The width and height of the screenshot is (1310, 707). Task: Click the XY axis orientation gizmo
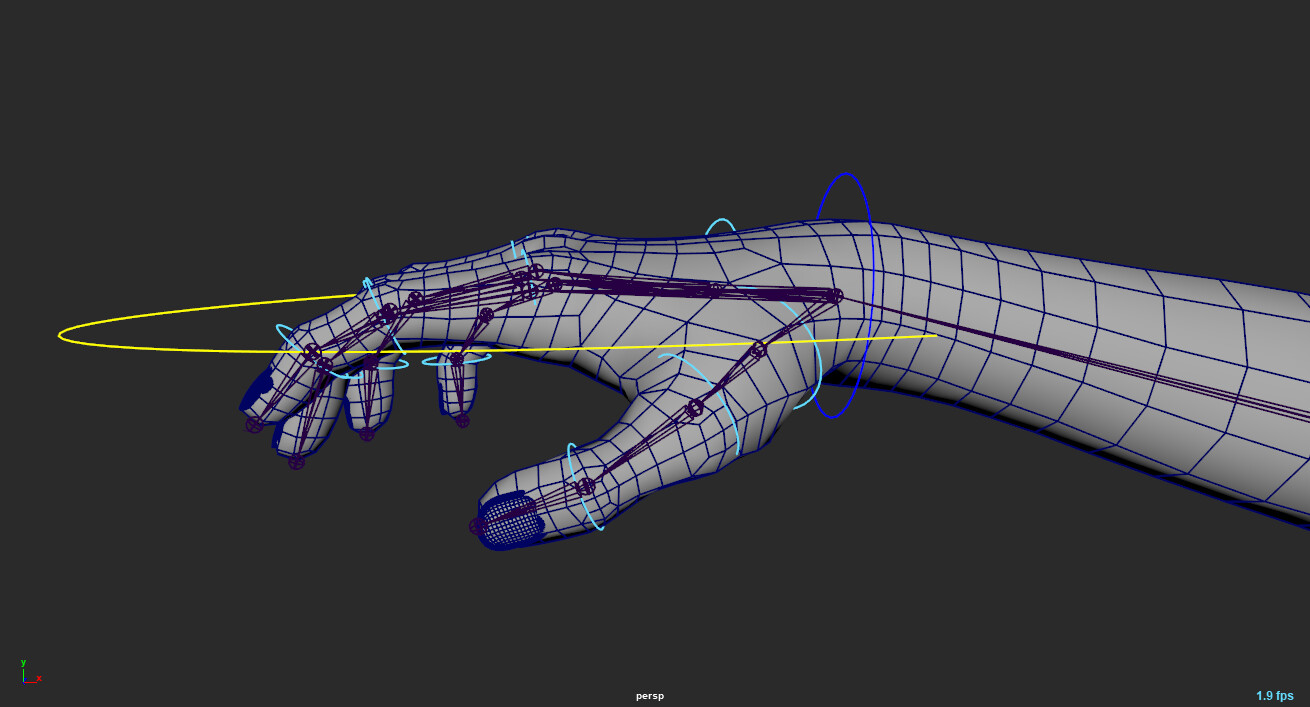30,671
